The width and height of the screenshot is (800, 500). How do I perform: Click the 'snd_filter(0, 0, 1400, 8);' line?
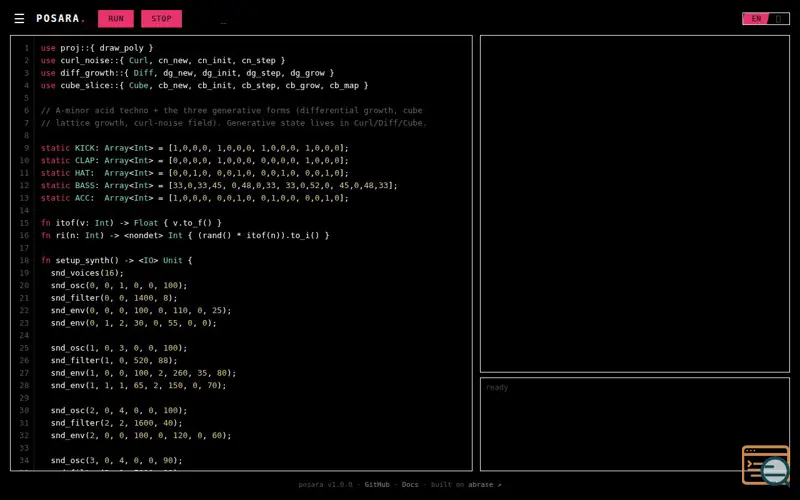pos(114,298)
